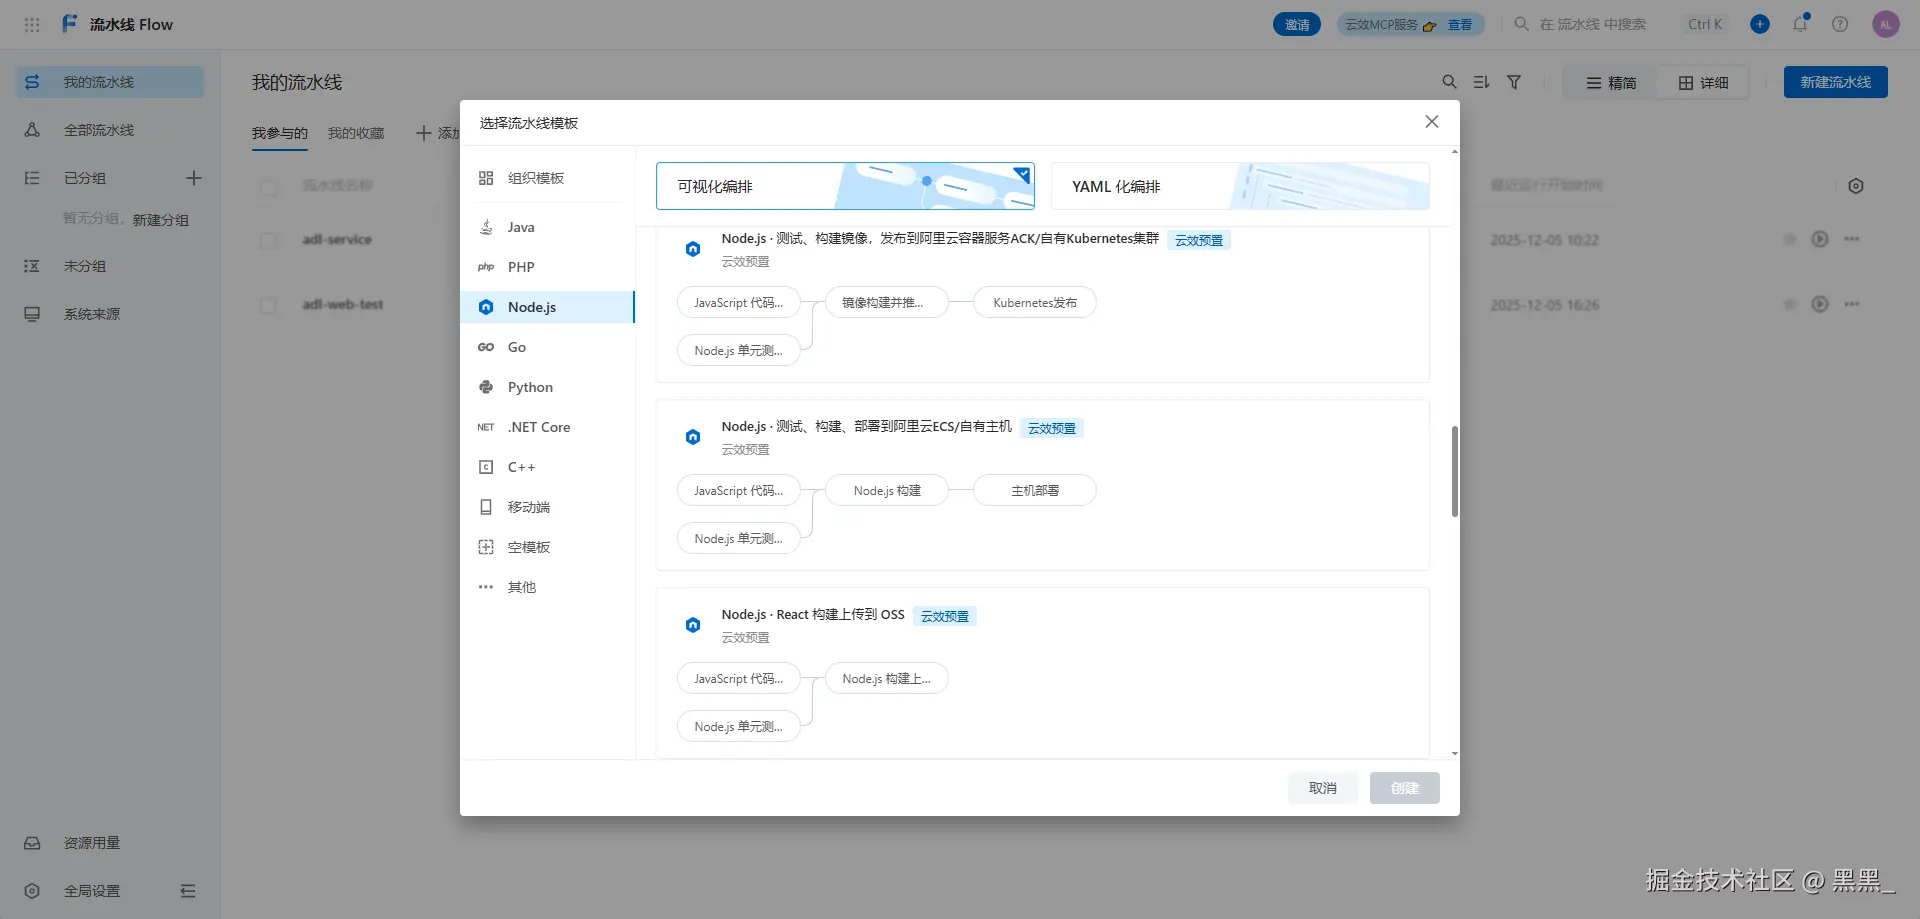1920x919 pixels.
Task: Open the table column settings icon
Action: tap(1856, 186)
